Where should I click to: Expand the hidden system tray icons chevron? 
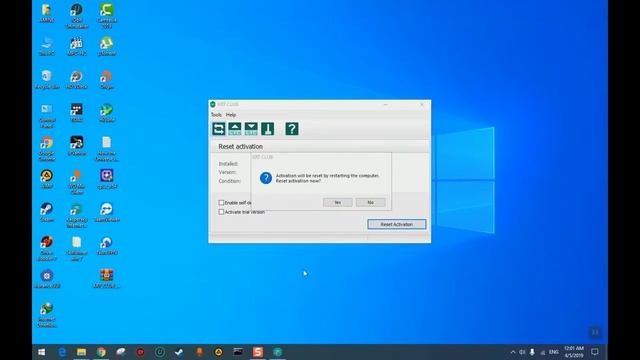click(513, 352)
